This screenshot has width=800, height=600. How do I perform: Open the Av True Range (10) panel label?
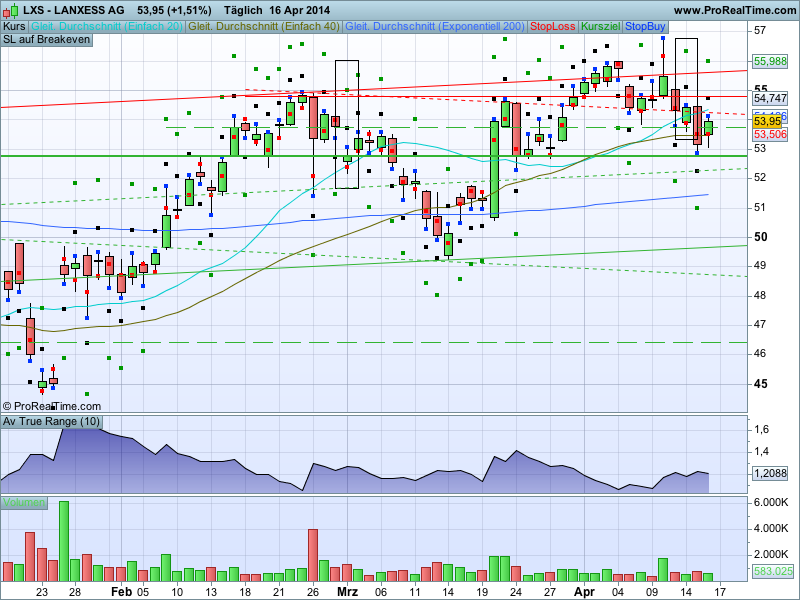[52, 422]
